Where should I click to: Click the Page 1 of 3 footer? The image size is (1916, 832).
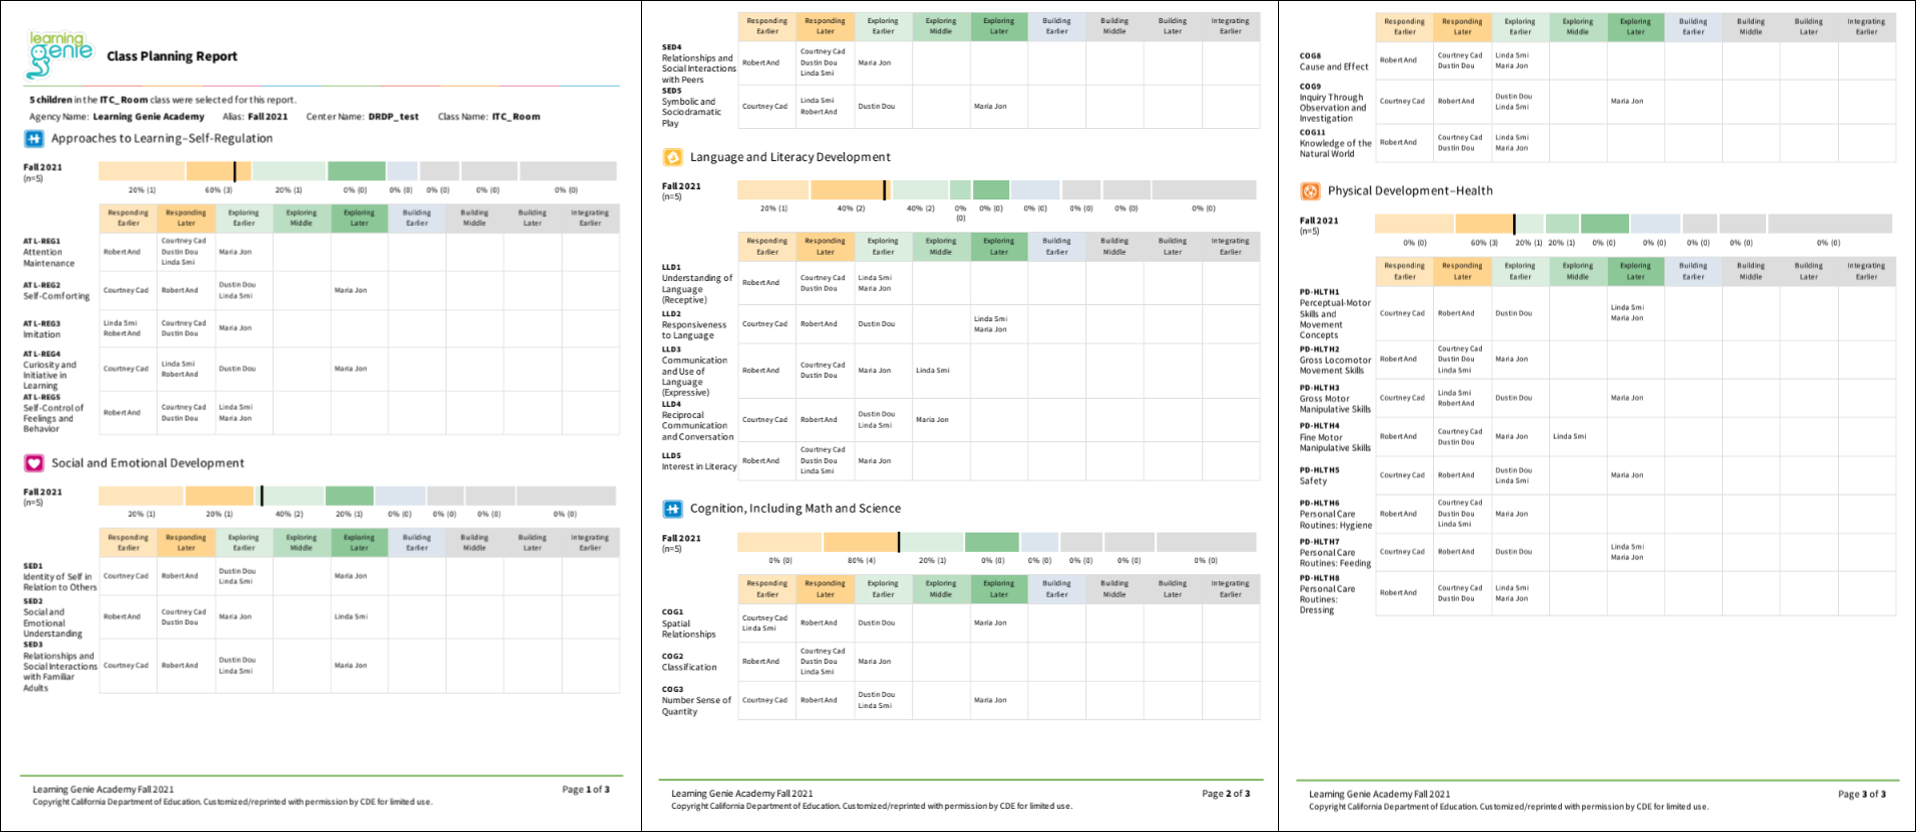click(585, 790)
